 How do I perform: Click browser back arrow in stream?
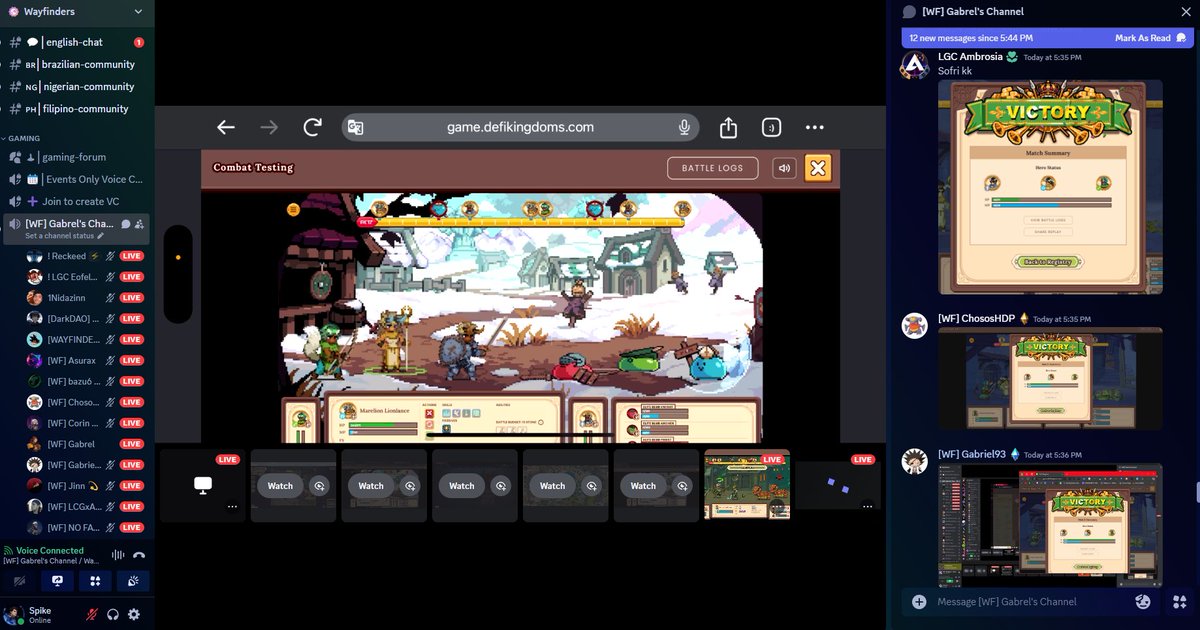tap(226, 127)
